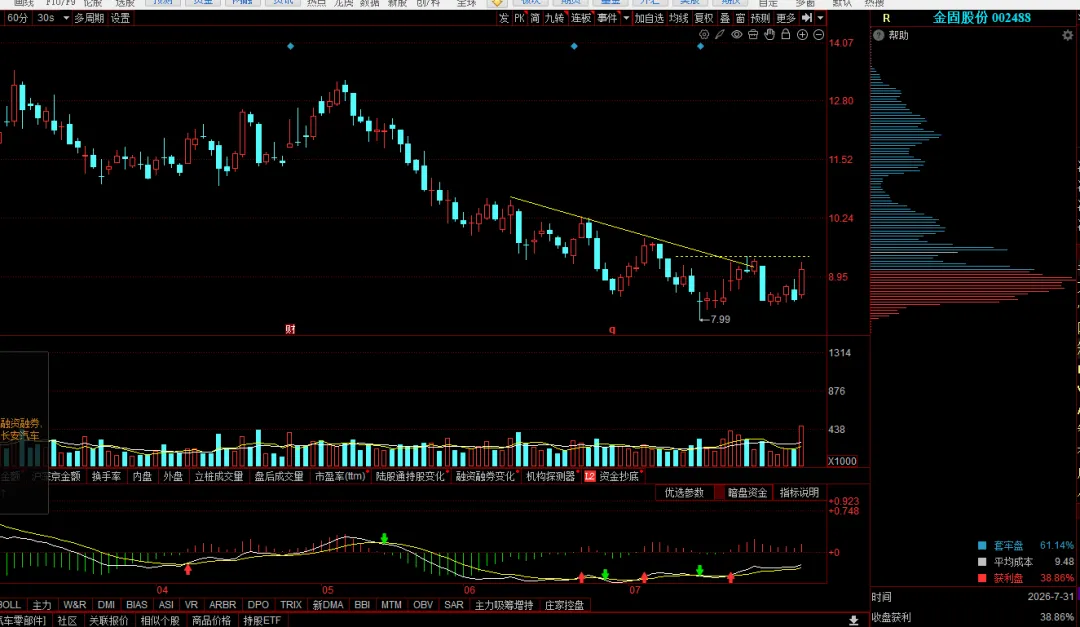Screen dimensions: 1080x627
Task: Open the 陆股通持股变化 tab
Action: click(410, 476)
